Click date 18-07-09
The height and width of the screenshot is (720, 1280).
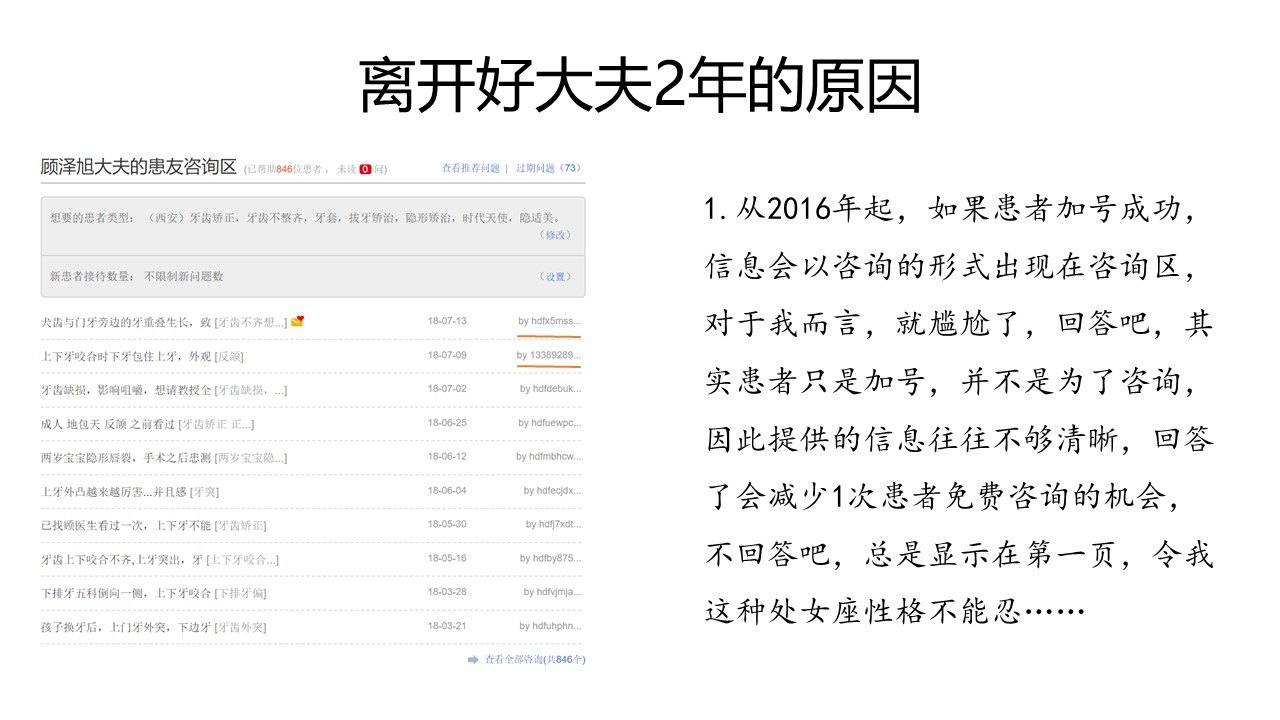click(x=446, y=355)
